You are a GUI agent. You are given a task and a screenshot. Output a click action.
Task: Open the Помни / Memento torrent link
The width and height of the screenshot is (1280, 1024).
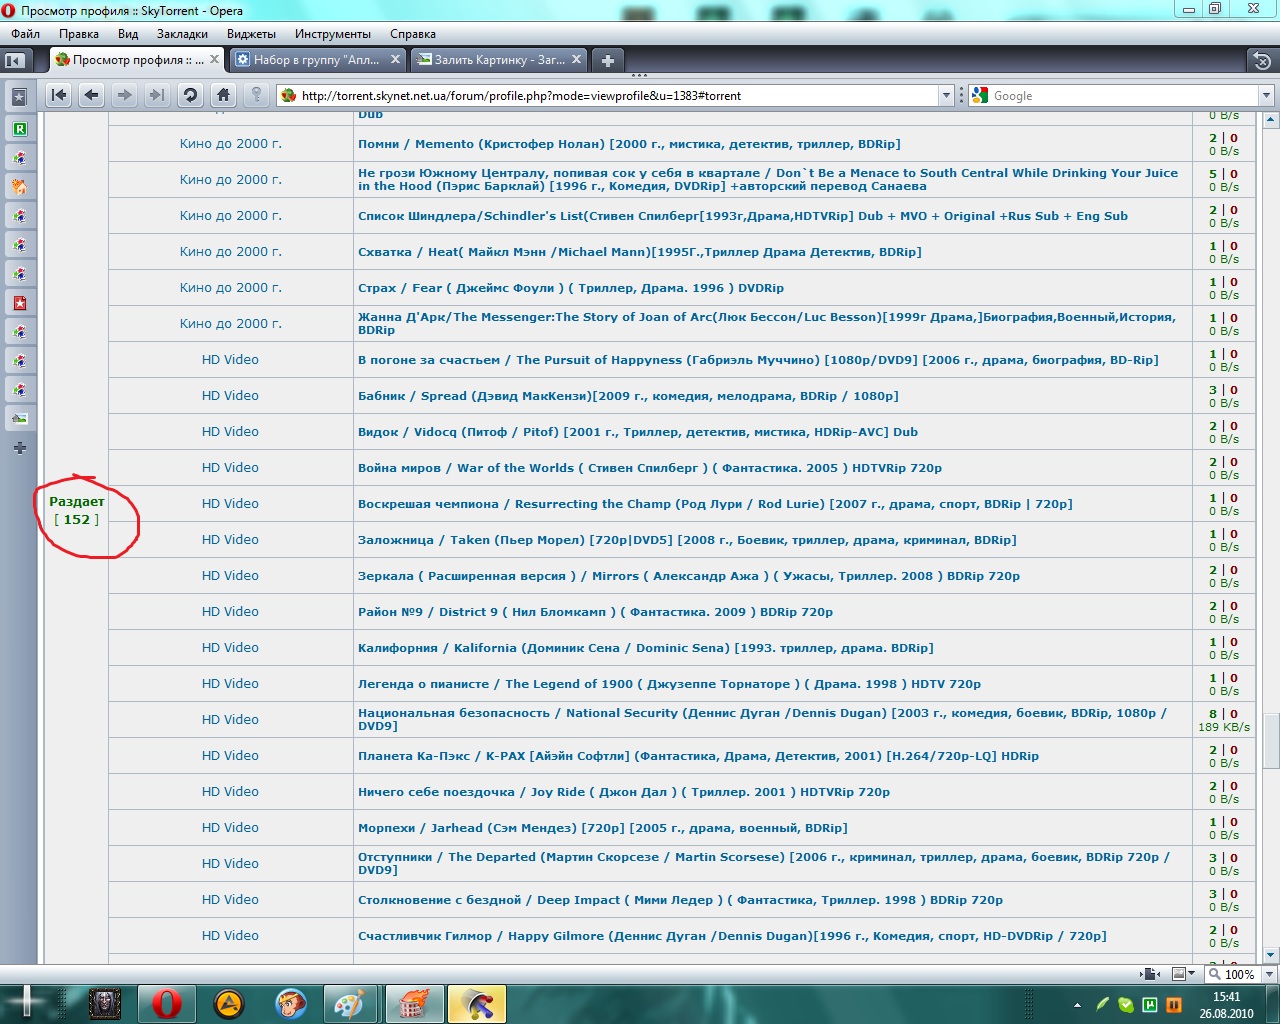(x=629, y=144)
